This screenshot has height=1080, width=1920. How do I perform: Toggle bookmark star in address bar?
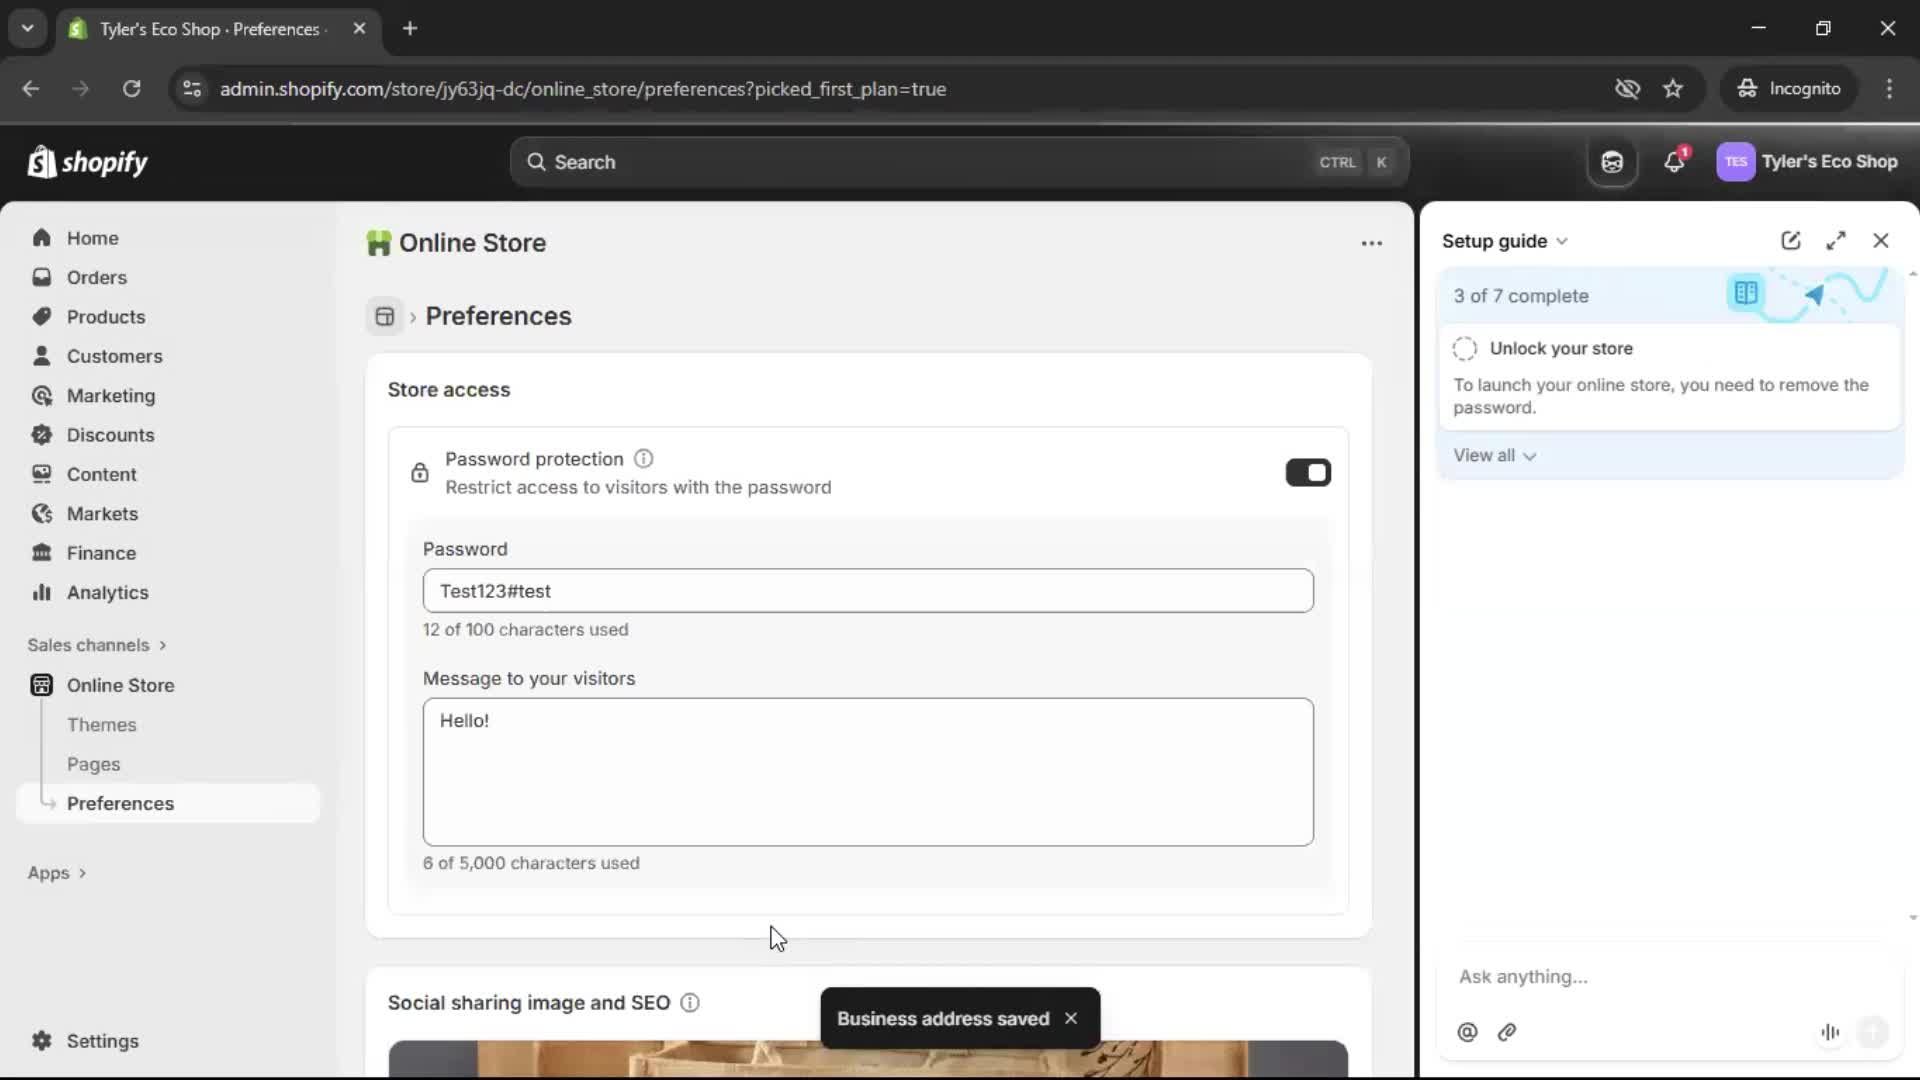[x=1673, y=88]
